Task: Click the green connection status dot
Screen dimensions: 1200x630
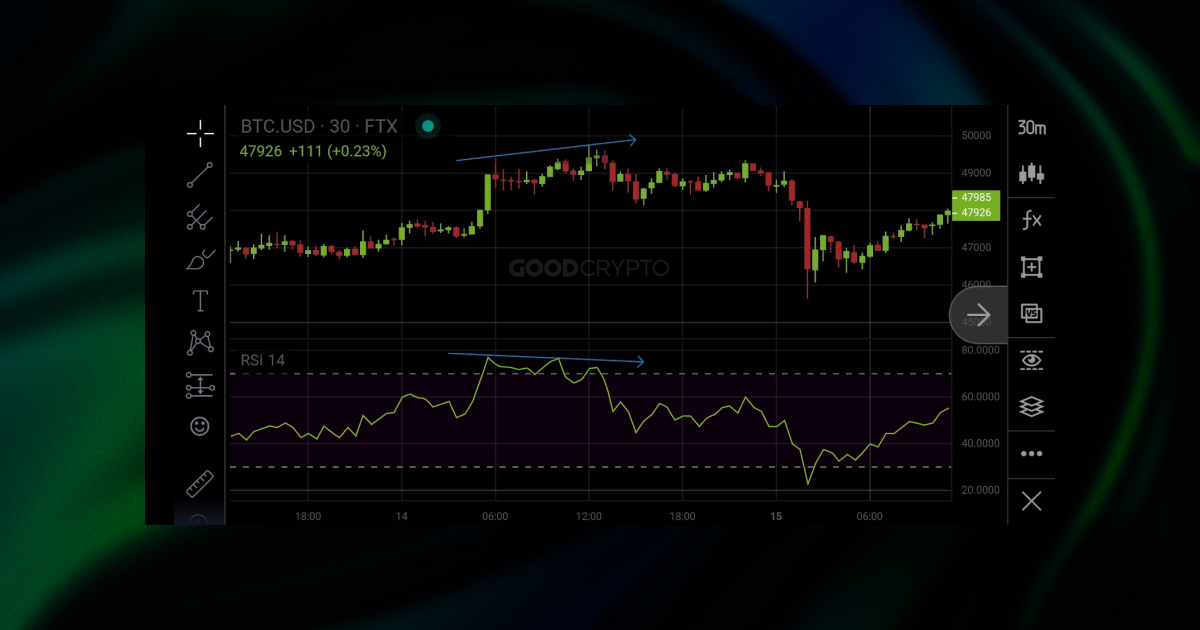Action: 428,125
